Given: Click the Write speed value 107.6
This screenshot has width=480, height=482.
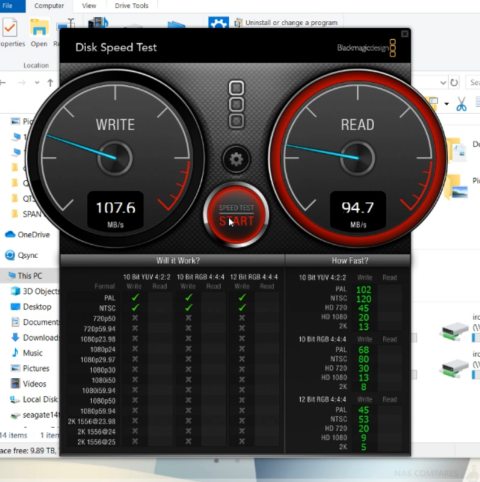Looking at the screenshot, I should point(116,208).
